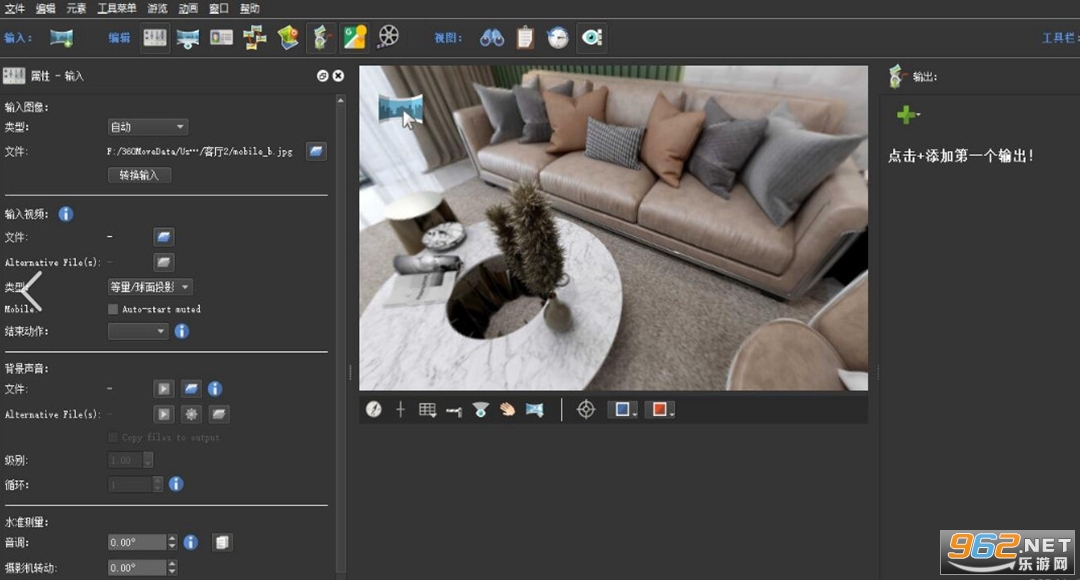Image resolution: width=1080 pixels, height=580 pixels.
Task: Click the 级别 level value field
Action: pyautogui.click(x=126, y=460)
